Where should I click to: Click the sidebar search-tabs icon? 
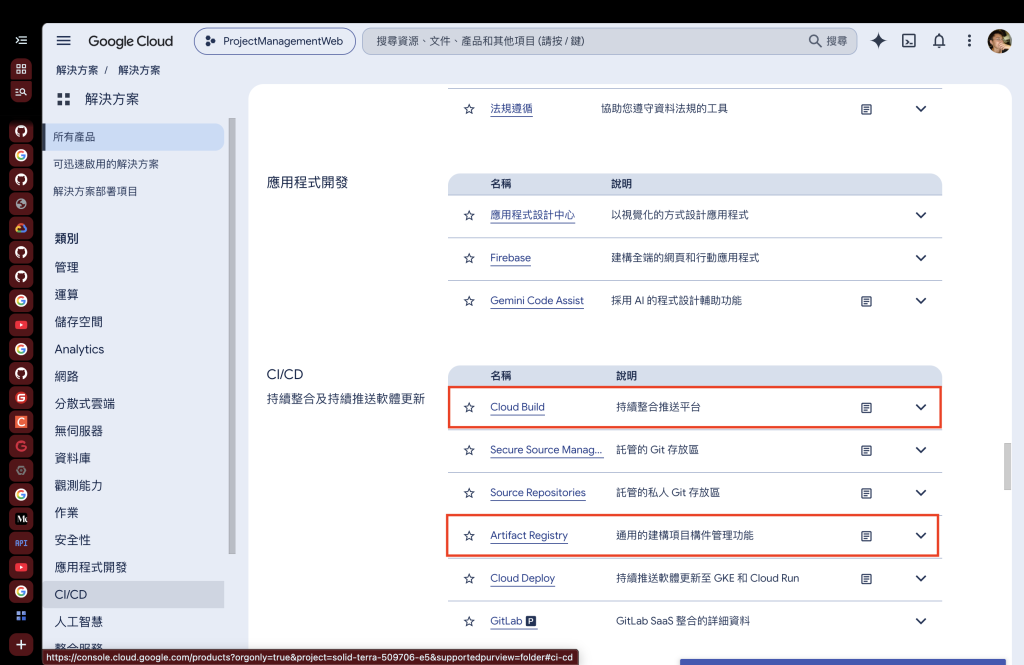tap(21, 92)
